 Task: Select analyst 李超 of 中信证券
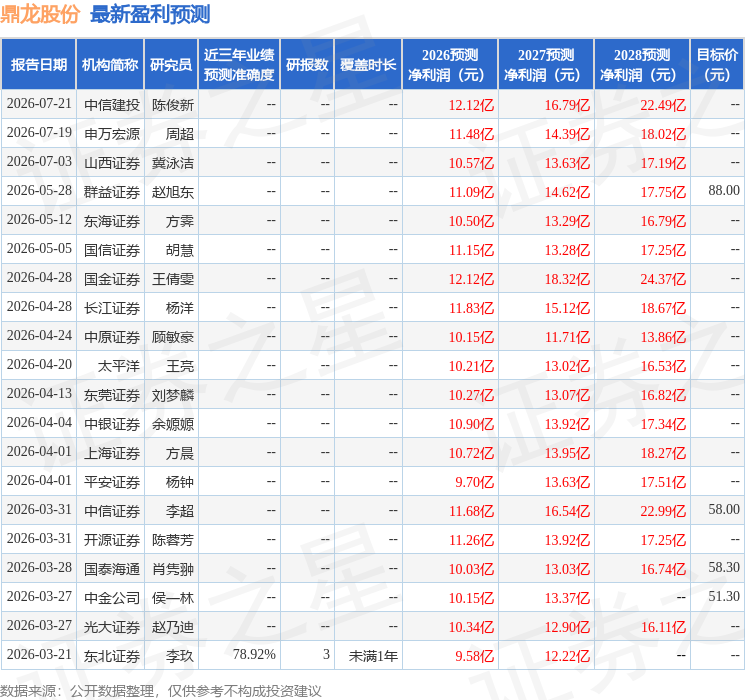coord(180,511)
